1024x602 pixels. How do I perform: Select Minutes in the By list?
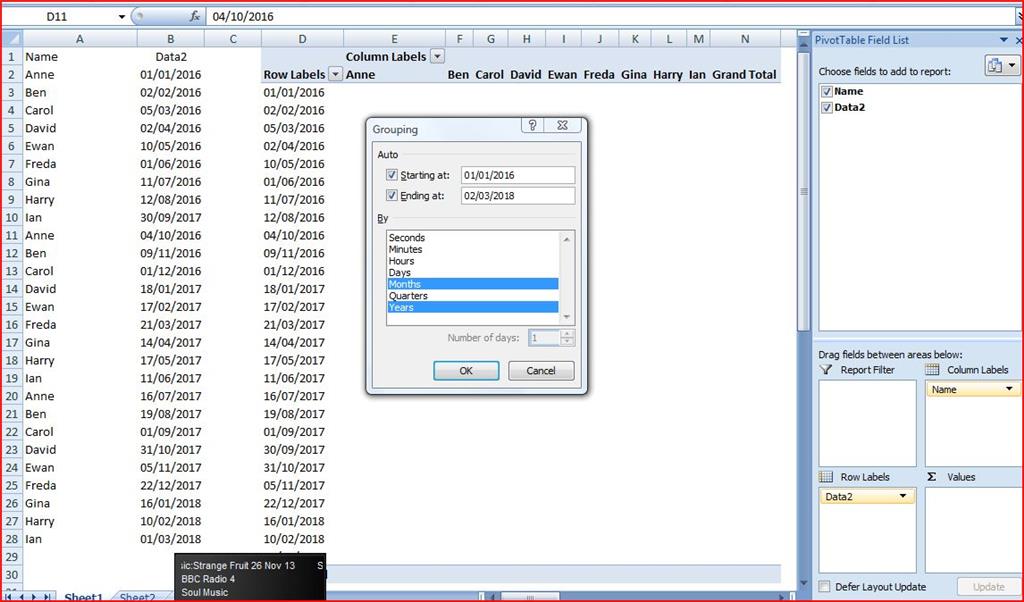click(473, 249)
